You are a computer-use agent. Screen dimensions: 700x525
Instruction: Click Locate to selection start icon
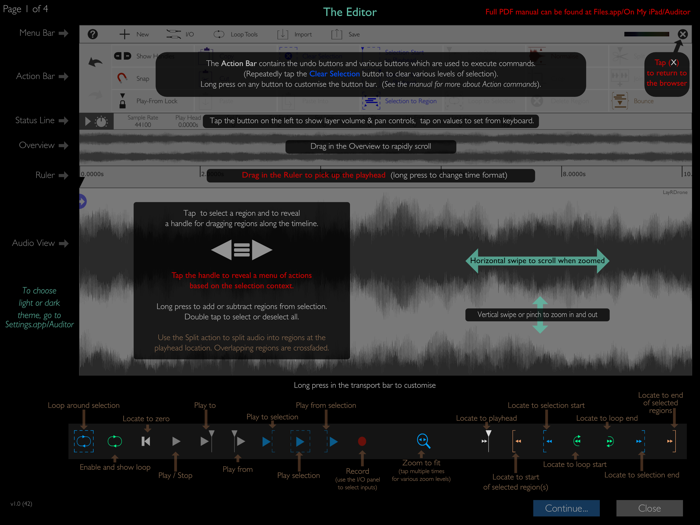pyautogui.click(x=548, y=442)
